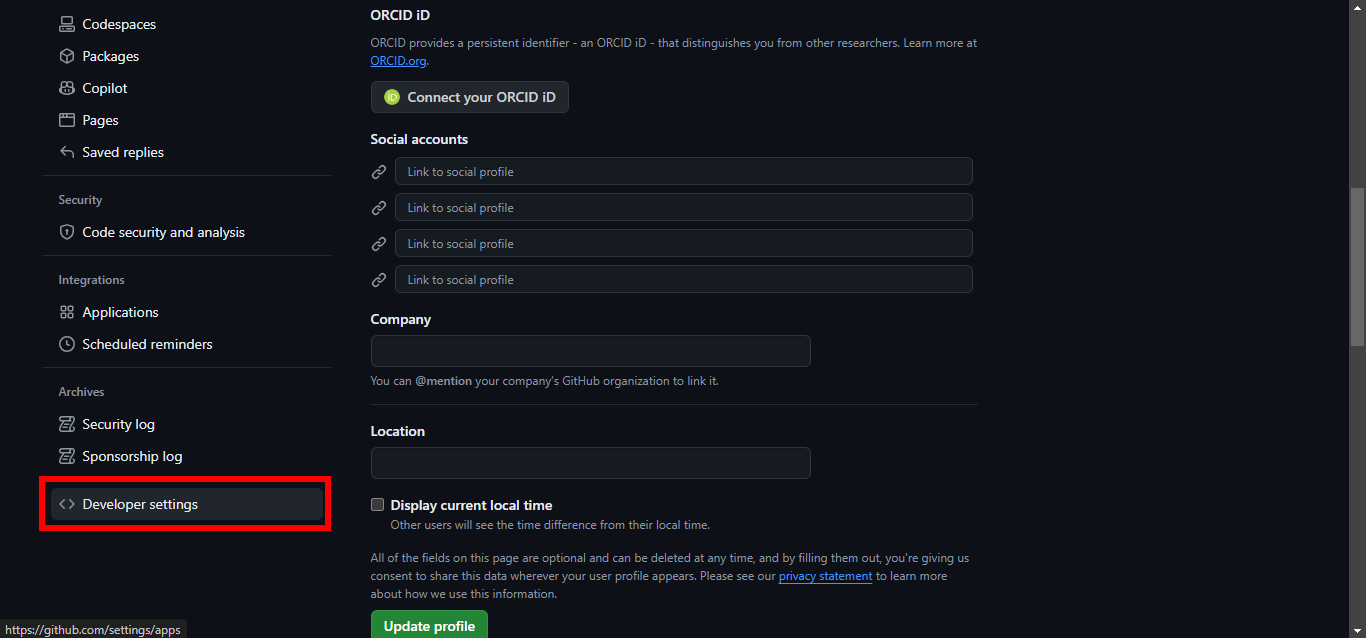Follow the ORCID.org link
Image resolution: width=1366 pixels, height=638 pixels.
coord(398,61)
